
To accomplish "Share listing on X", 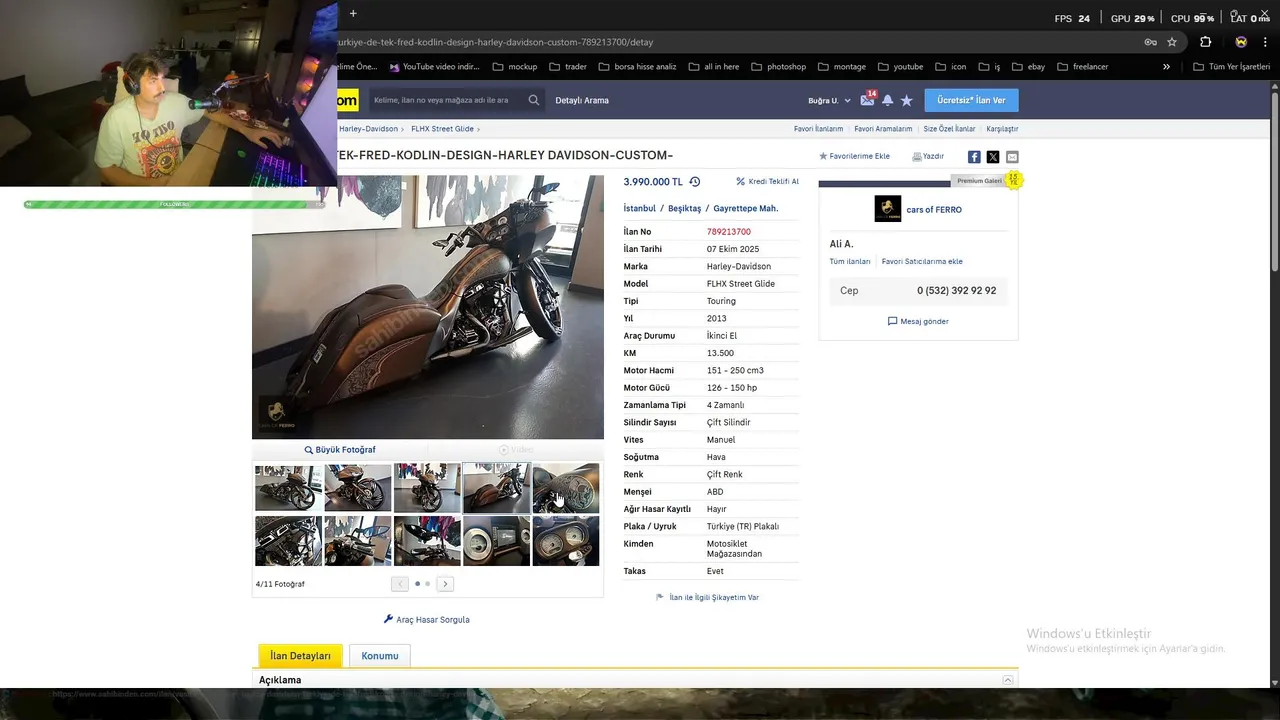I will click(993, 157).
